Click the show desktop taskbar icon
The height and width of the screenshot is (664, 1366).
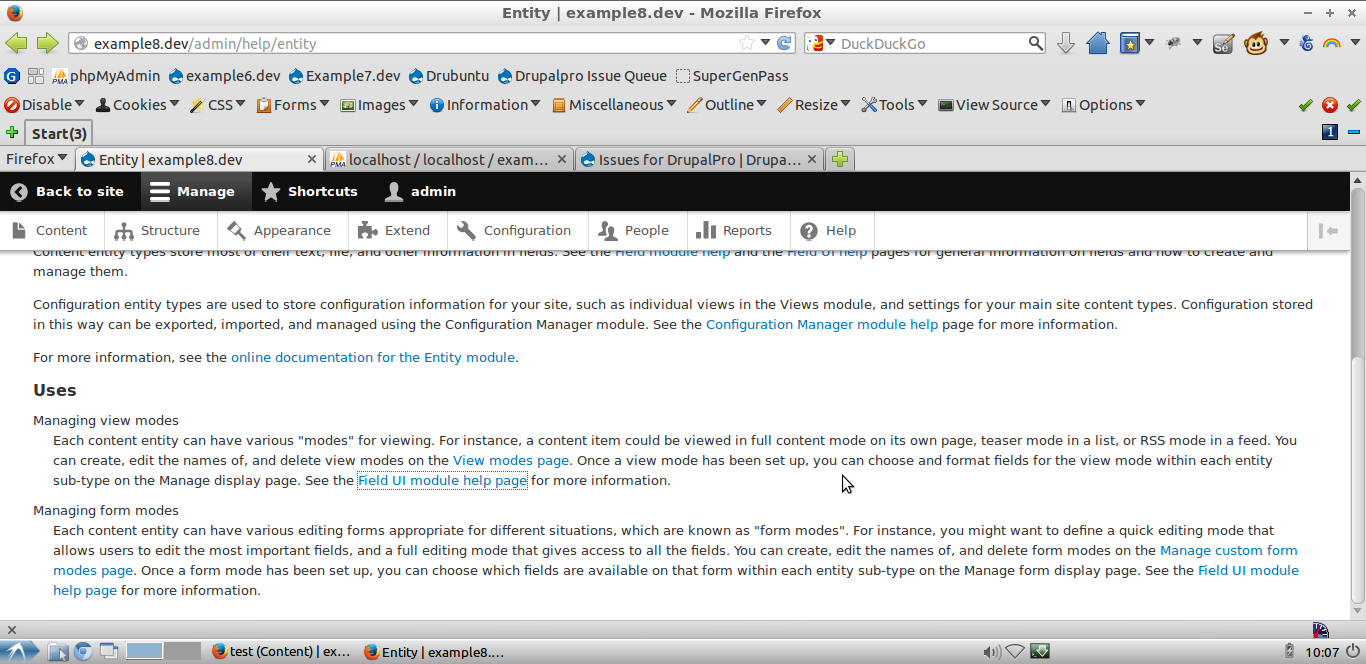coord(108,652)
